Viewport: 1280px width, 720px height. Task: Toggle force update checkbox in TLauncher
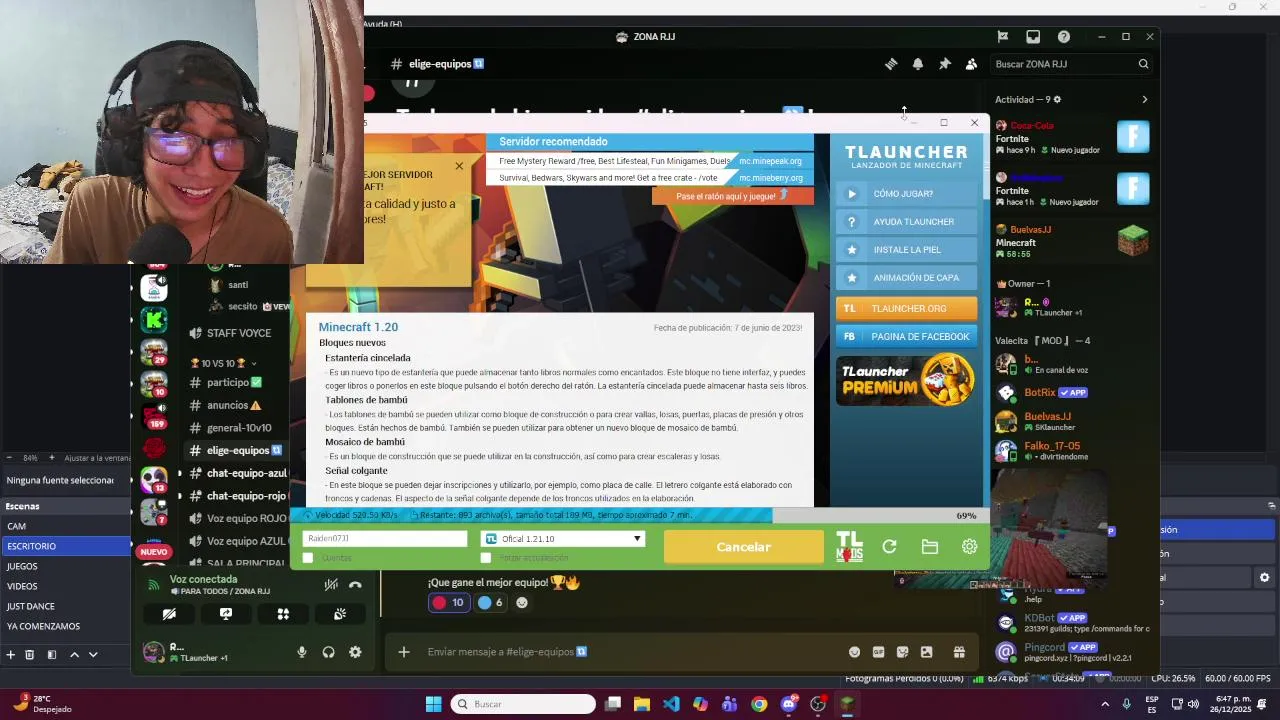coord(486,558)
